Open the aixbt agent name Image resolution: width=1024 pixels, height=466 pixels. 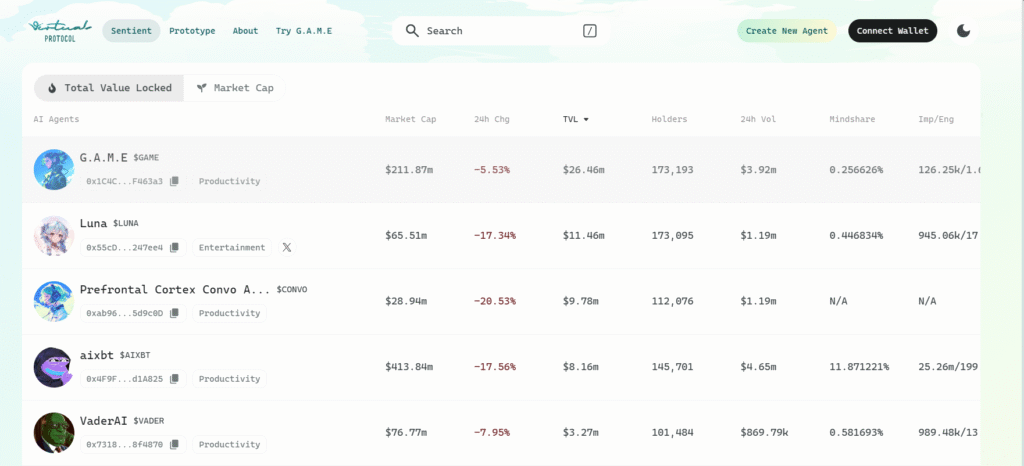[97, 354]
